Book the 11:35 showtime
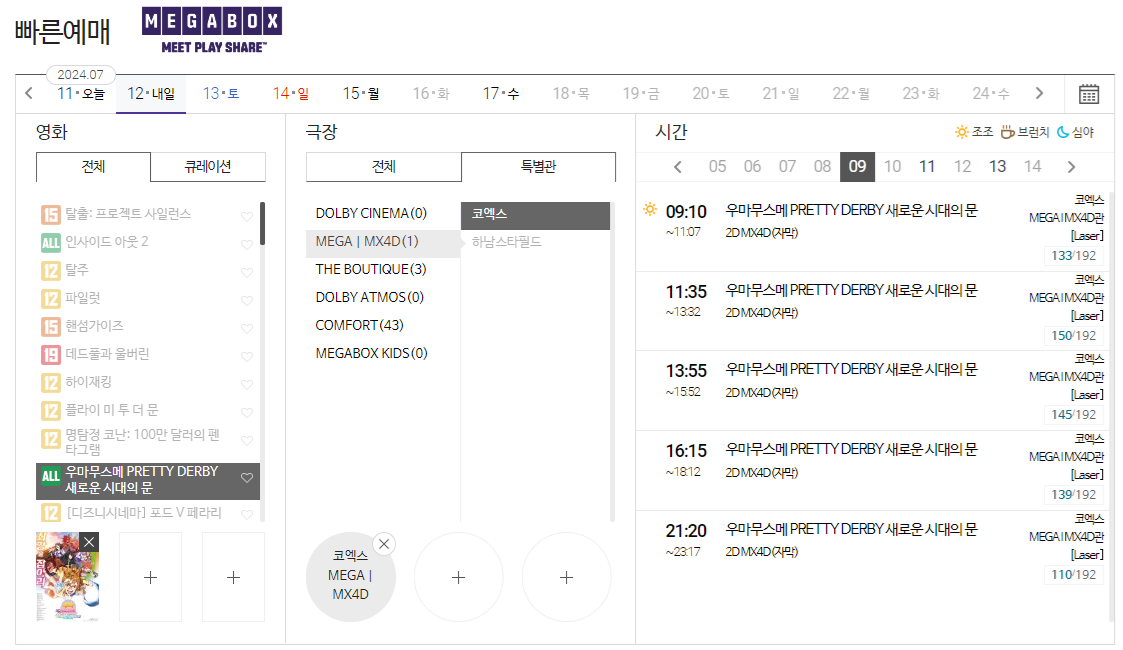Viewport: 1123px width, 650px height. point(874,311)
